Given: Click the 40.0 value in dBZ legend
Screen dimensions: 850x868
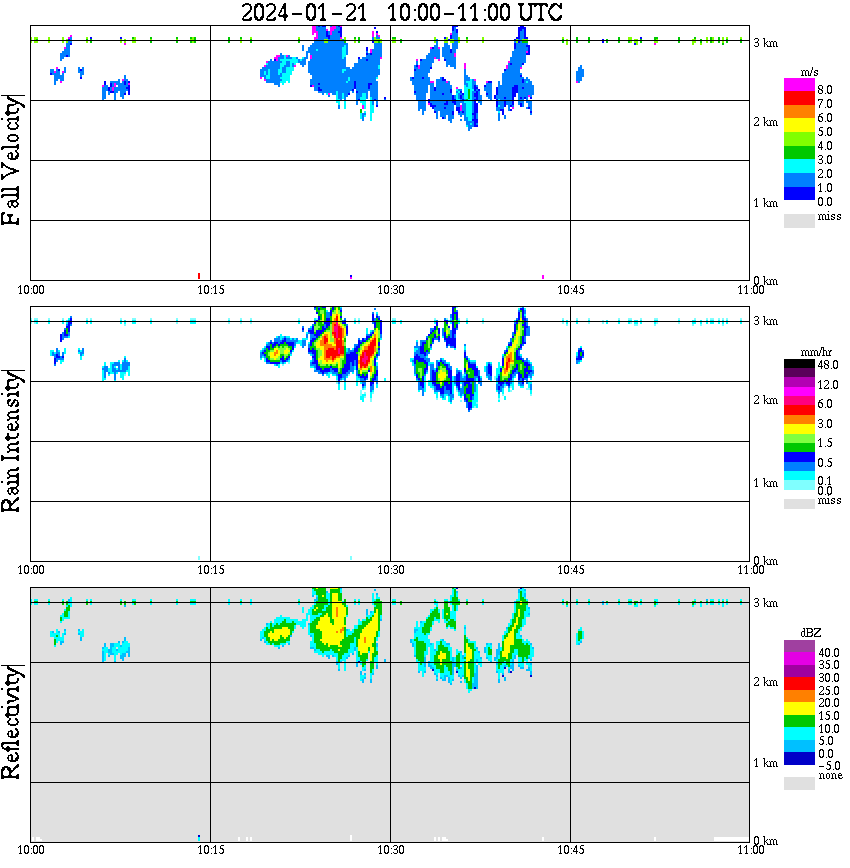Looking at the screenshot, I should pos(829,653).
